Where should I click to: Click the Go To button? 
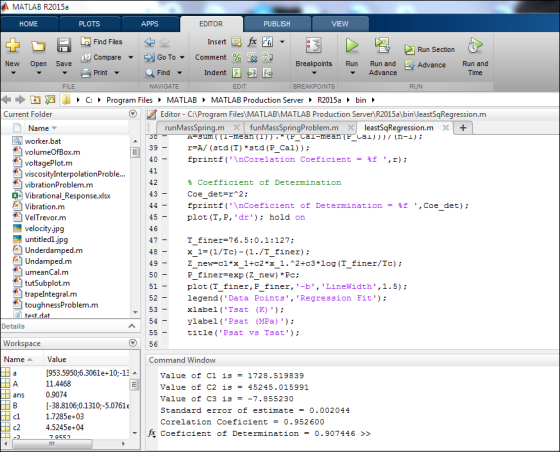(x=160, y=57)
